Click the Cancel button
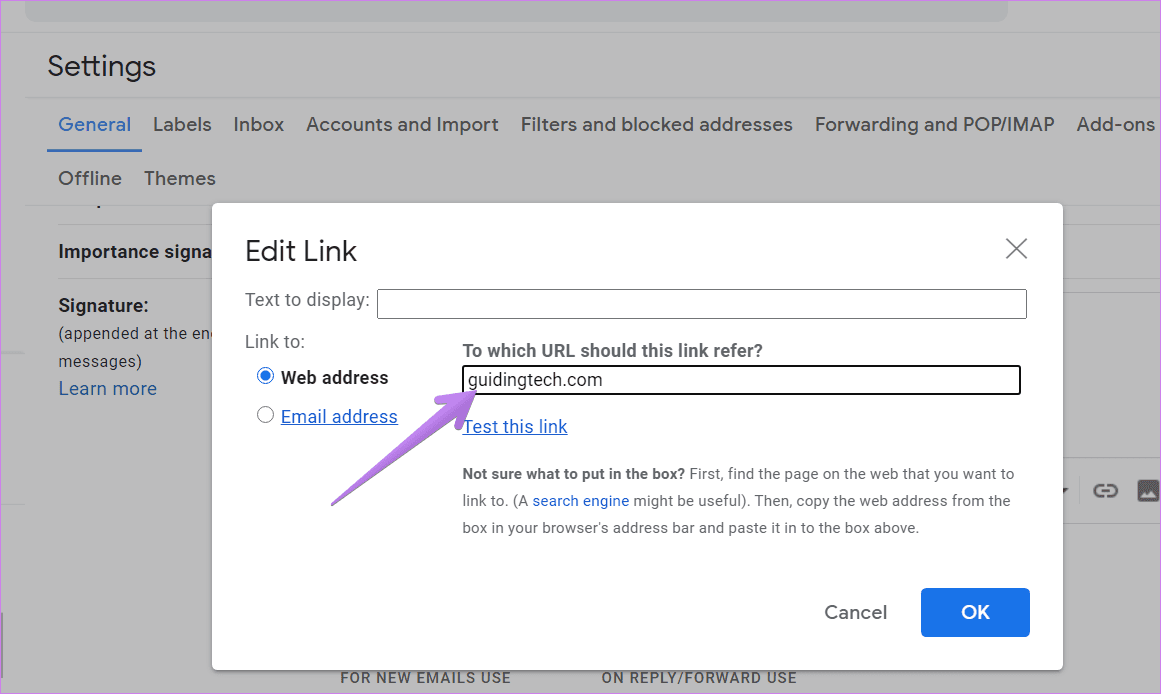Viewport: 1161px width, 694px height. click(x=855, y=613)
